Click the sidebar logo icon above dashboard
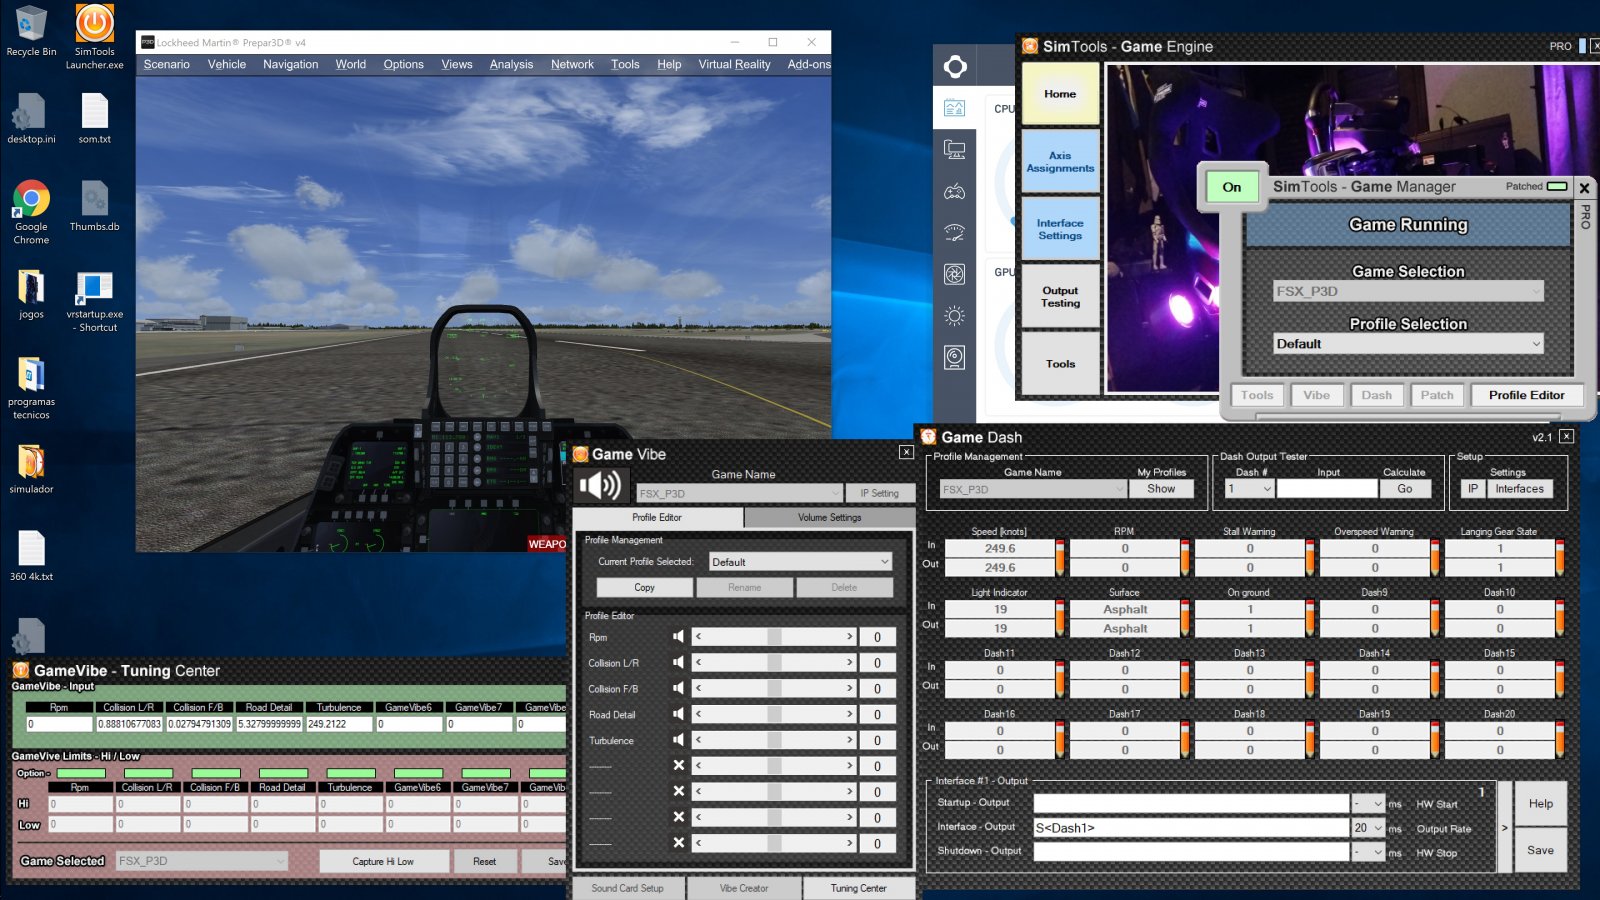The width and height of the screenshot is (1600, 900). coord(955,67)
